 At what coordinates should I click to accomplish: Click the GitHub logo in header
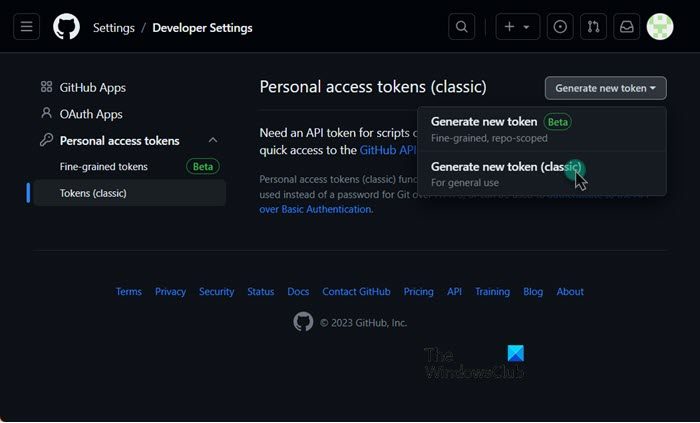click(66, 27)
